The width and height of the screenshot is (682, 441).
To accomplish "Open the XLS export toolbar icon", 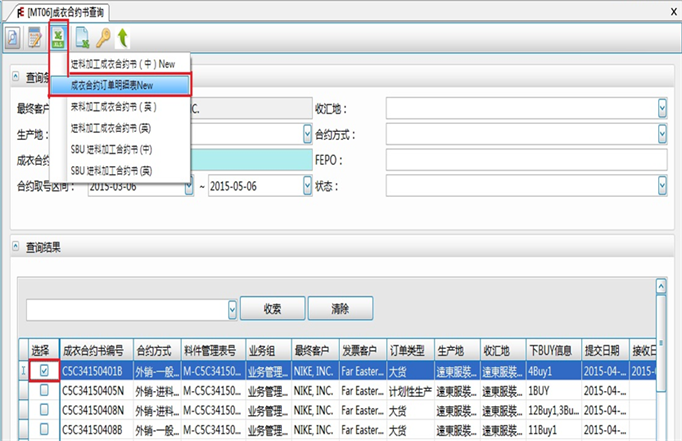I will point(59,39).
